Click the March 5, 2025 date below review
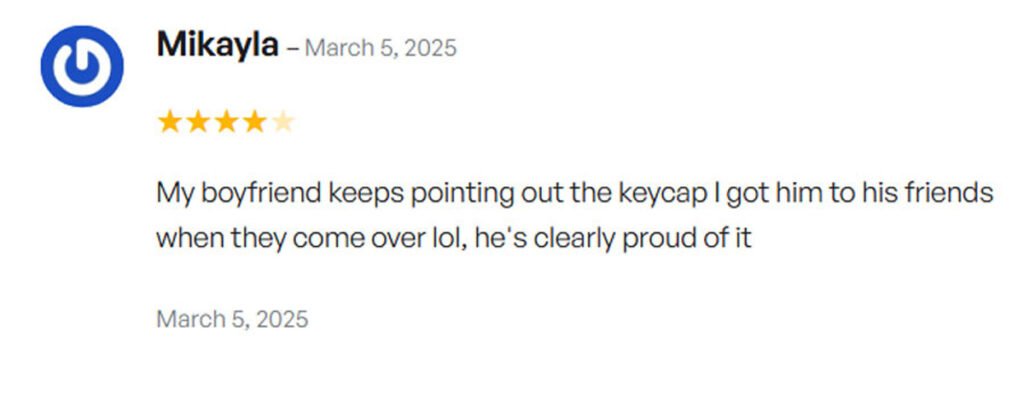The height and width of the screenshot is (404, 1024). (232, 319)
